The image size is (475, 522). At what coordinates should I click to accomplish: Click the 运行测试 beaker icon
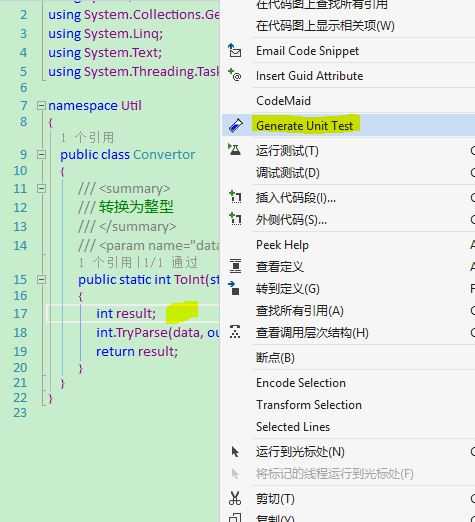tap(235, 150)
